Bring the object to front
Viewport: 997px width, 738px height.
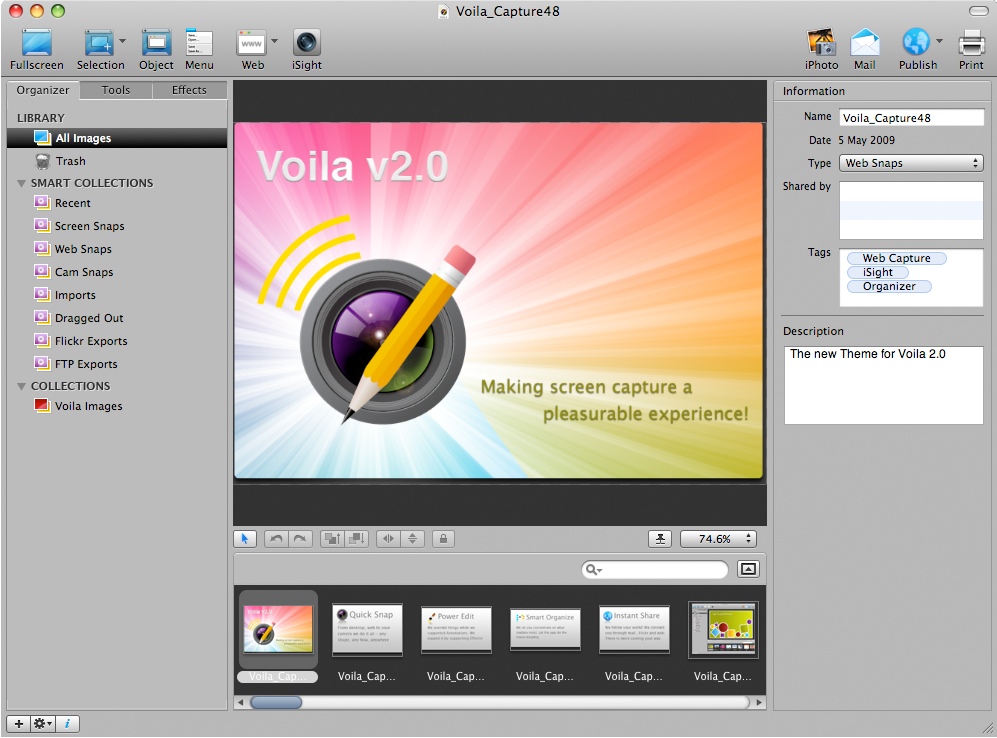332,539
